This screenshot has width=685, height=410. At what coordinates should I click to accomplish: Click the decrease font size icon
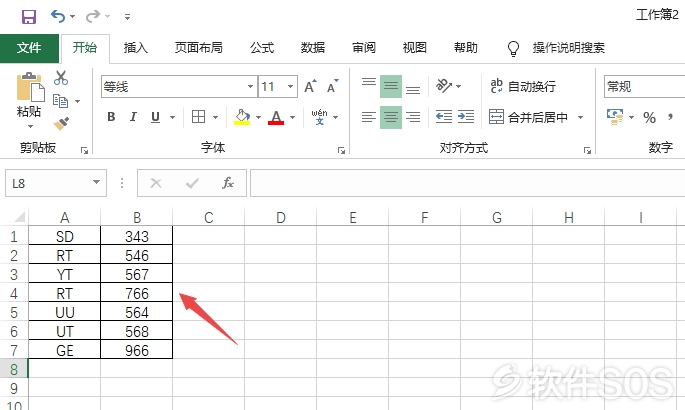pyautogui.click(x=333, y=86)
